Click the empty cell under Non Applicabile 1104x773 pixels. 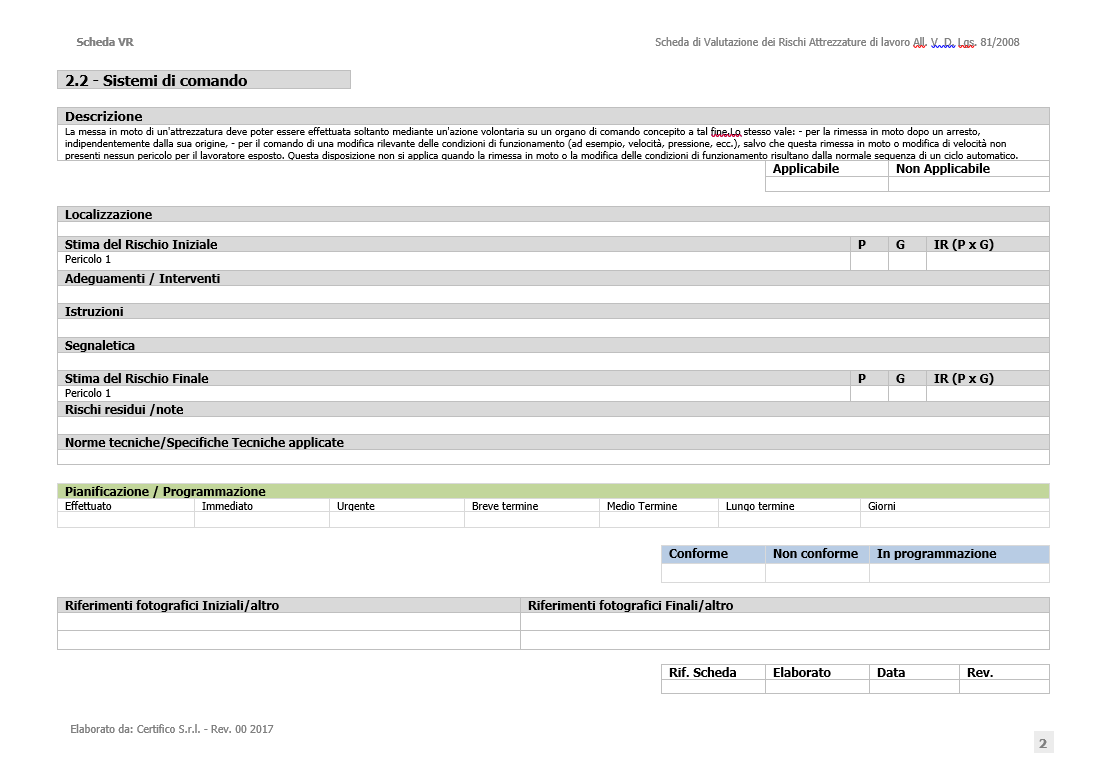tap(968, 184)
